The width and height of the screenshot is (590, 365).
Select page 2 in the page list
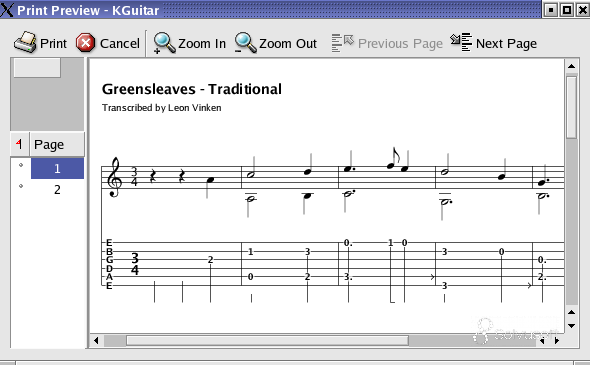(57, 189)
